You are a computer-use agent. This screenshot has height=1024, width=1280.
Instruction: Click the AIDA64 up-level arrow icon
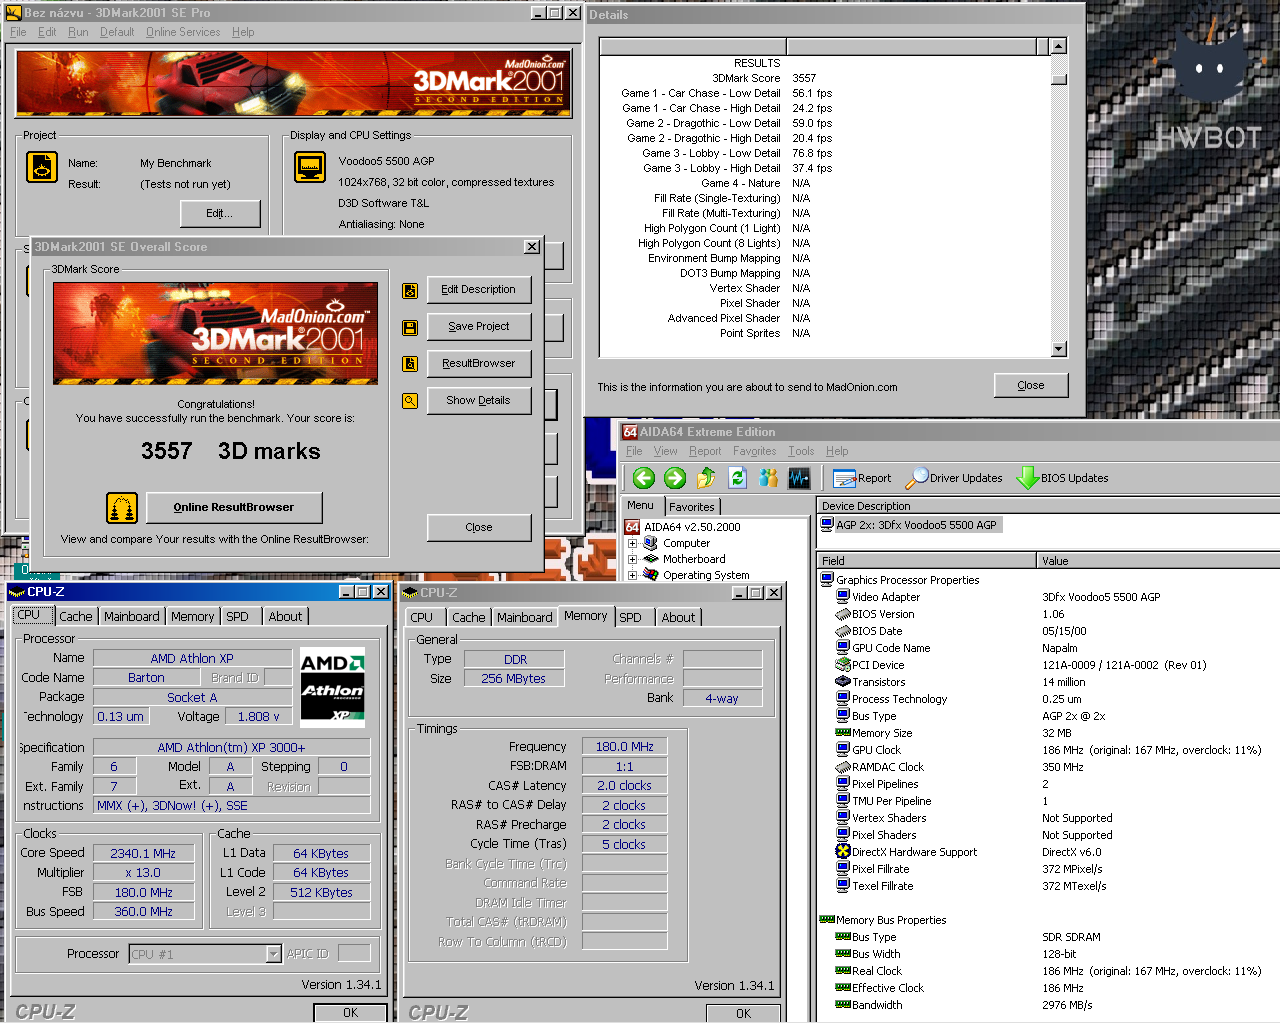pos(706,478)
